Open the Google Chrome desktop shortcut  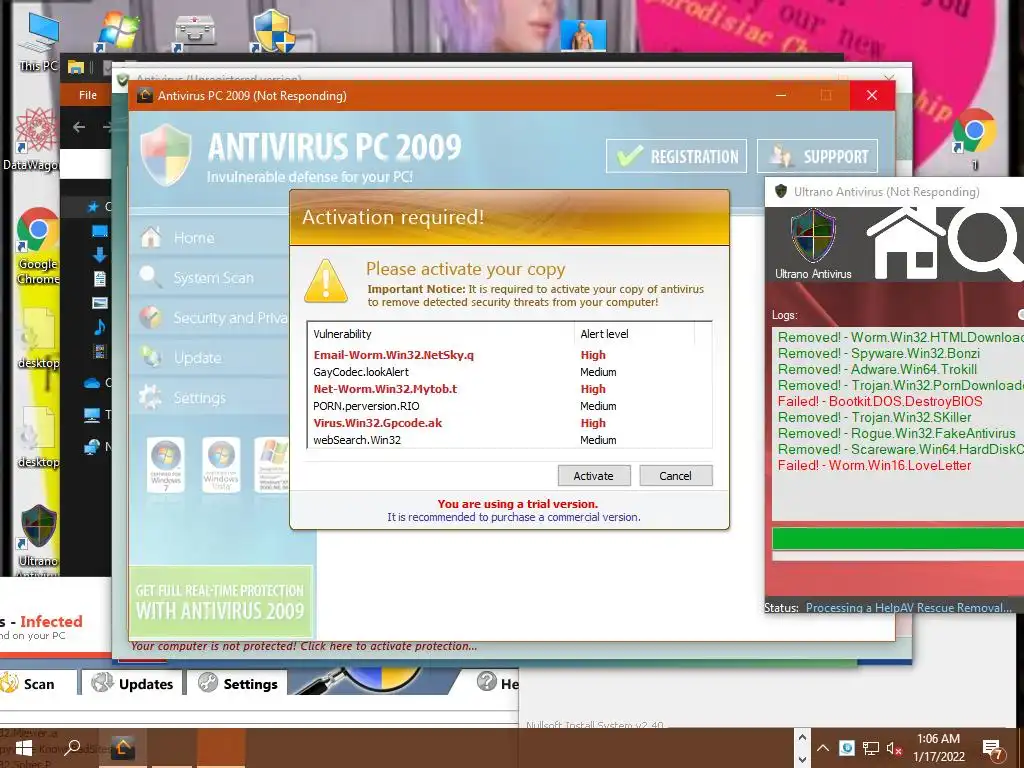(37, 246)
